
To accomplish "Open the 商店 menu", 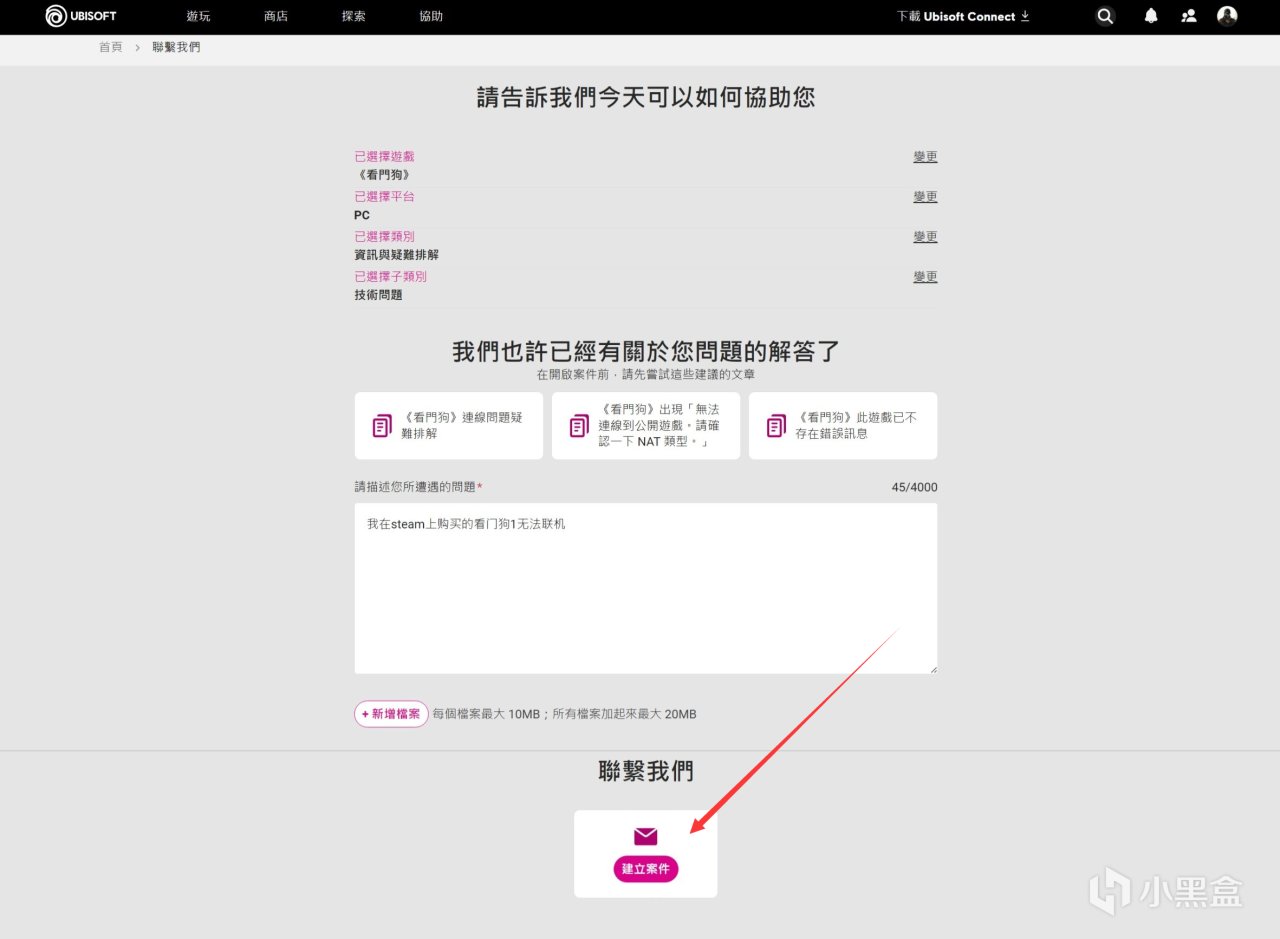I will click(276, 17).
